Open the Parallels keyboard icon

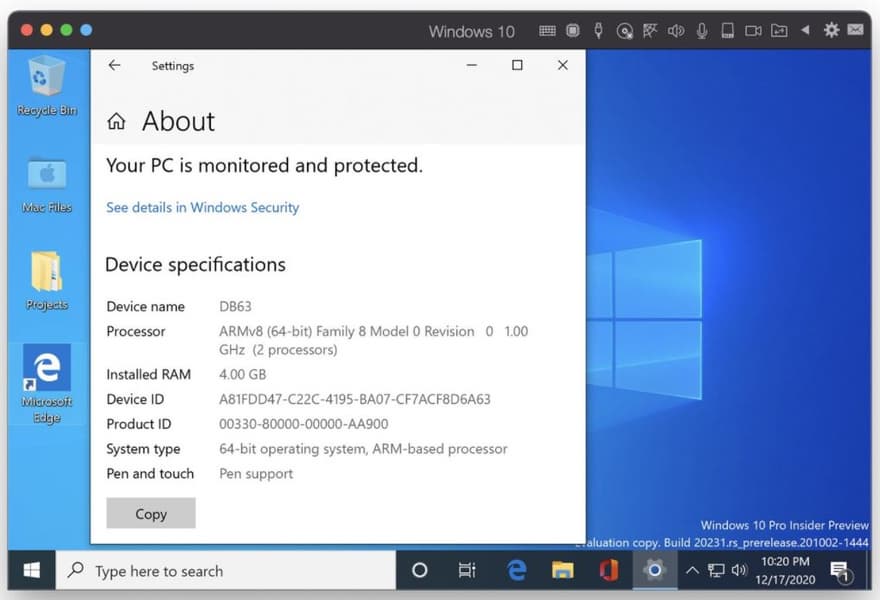tap(547, 31)
